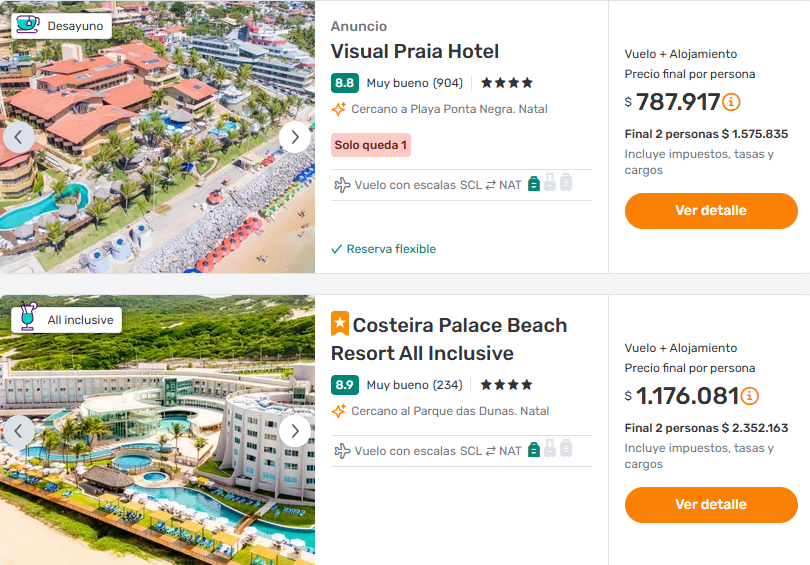810x565 pixels.
Task: Click the green baggage icon for Costeira Palace flight
Action: (534, 450)
